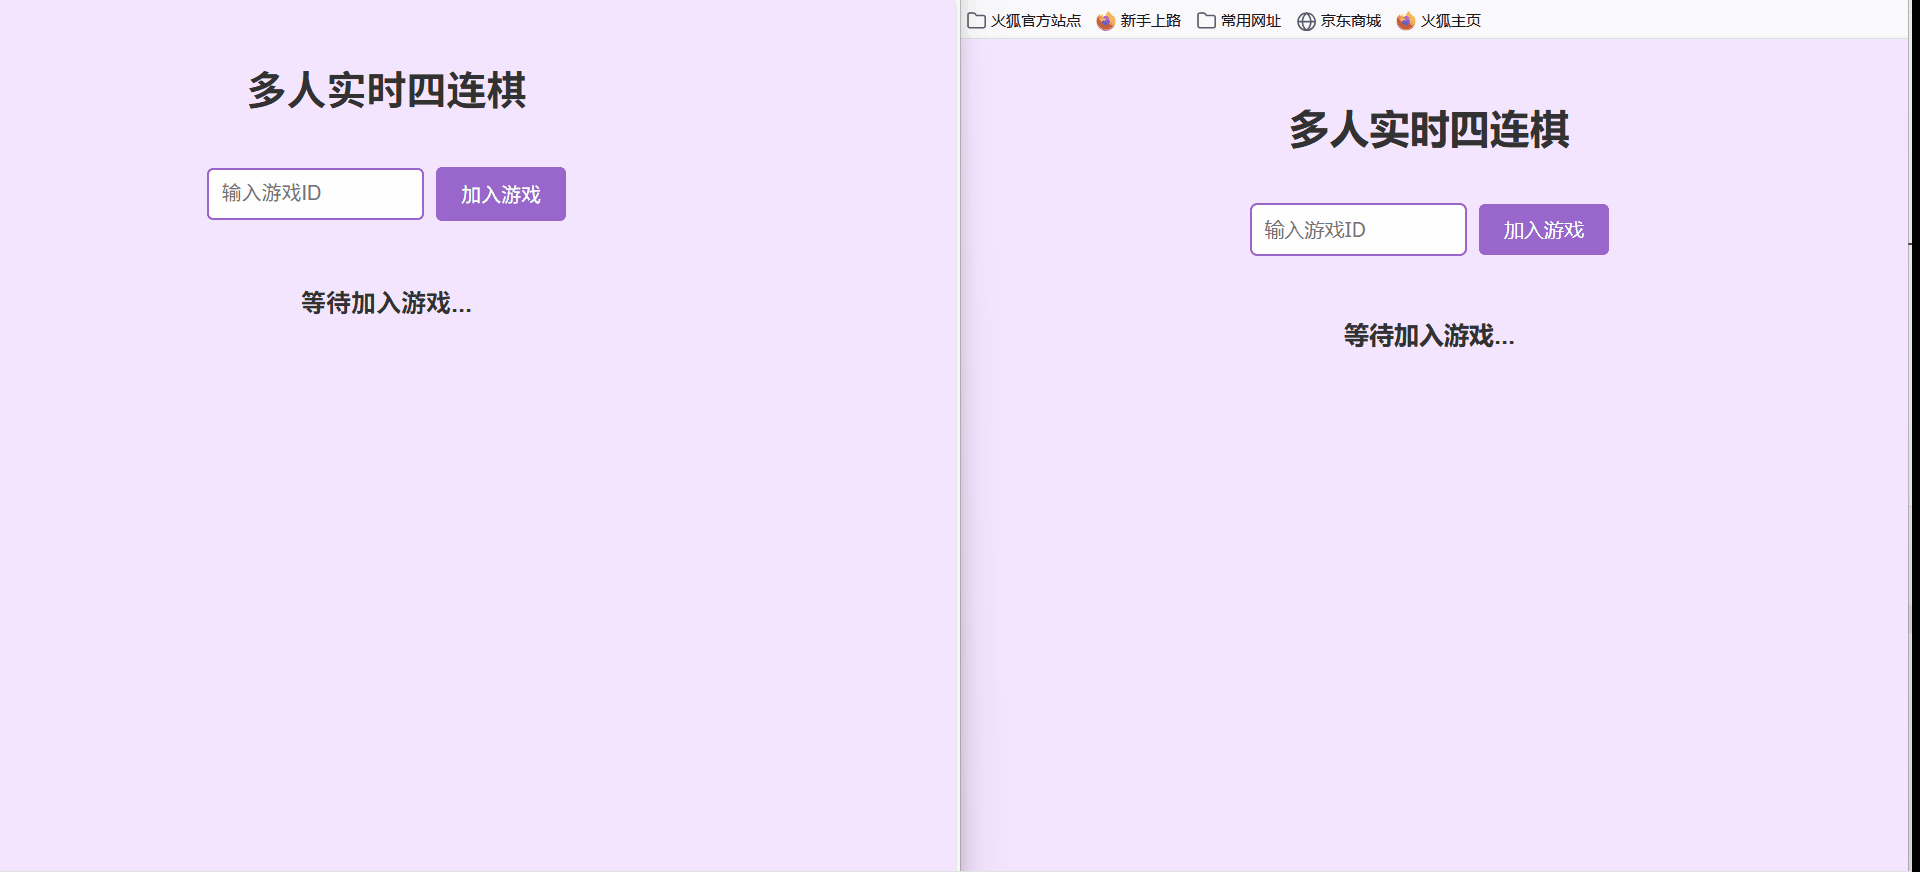Click the game ID input in the left window
Viewport: 1920px width, 872px height.
[x=315, y=194]
